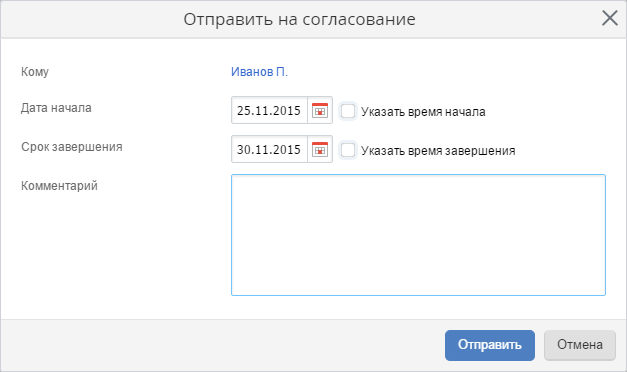
Task: Click the Указать время завершения label text
Action: point(438,151)
